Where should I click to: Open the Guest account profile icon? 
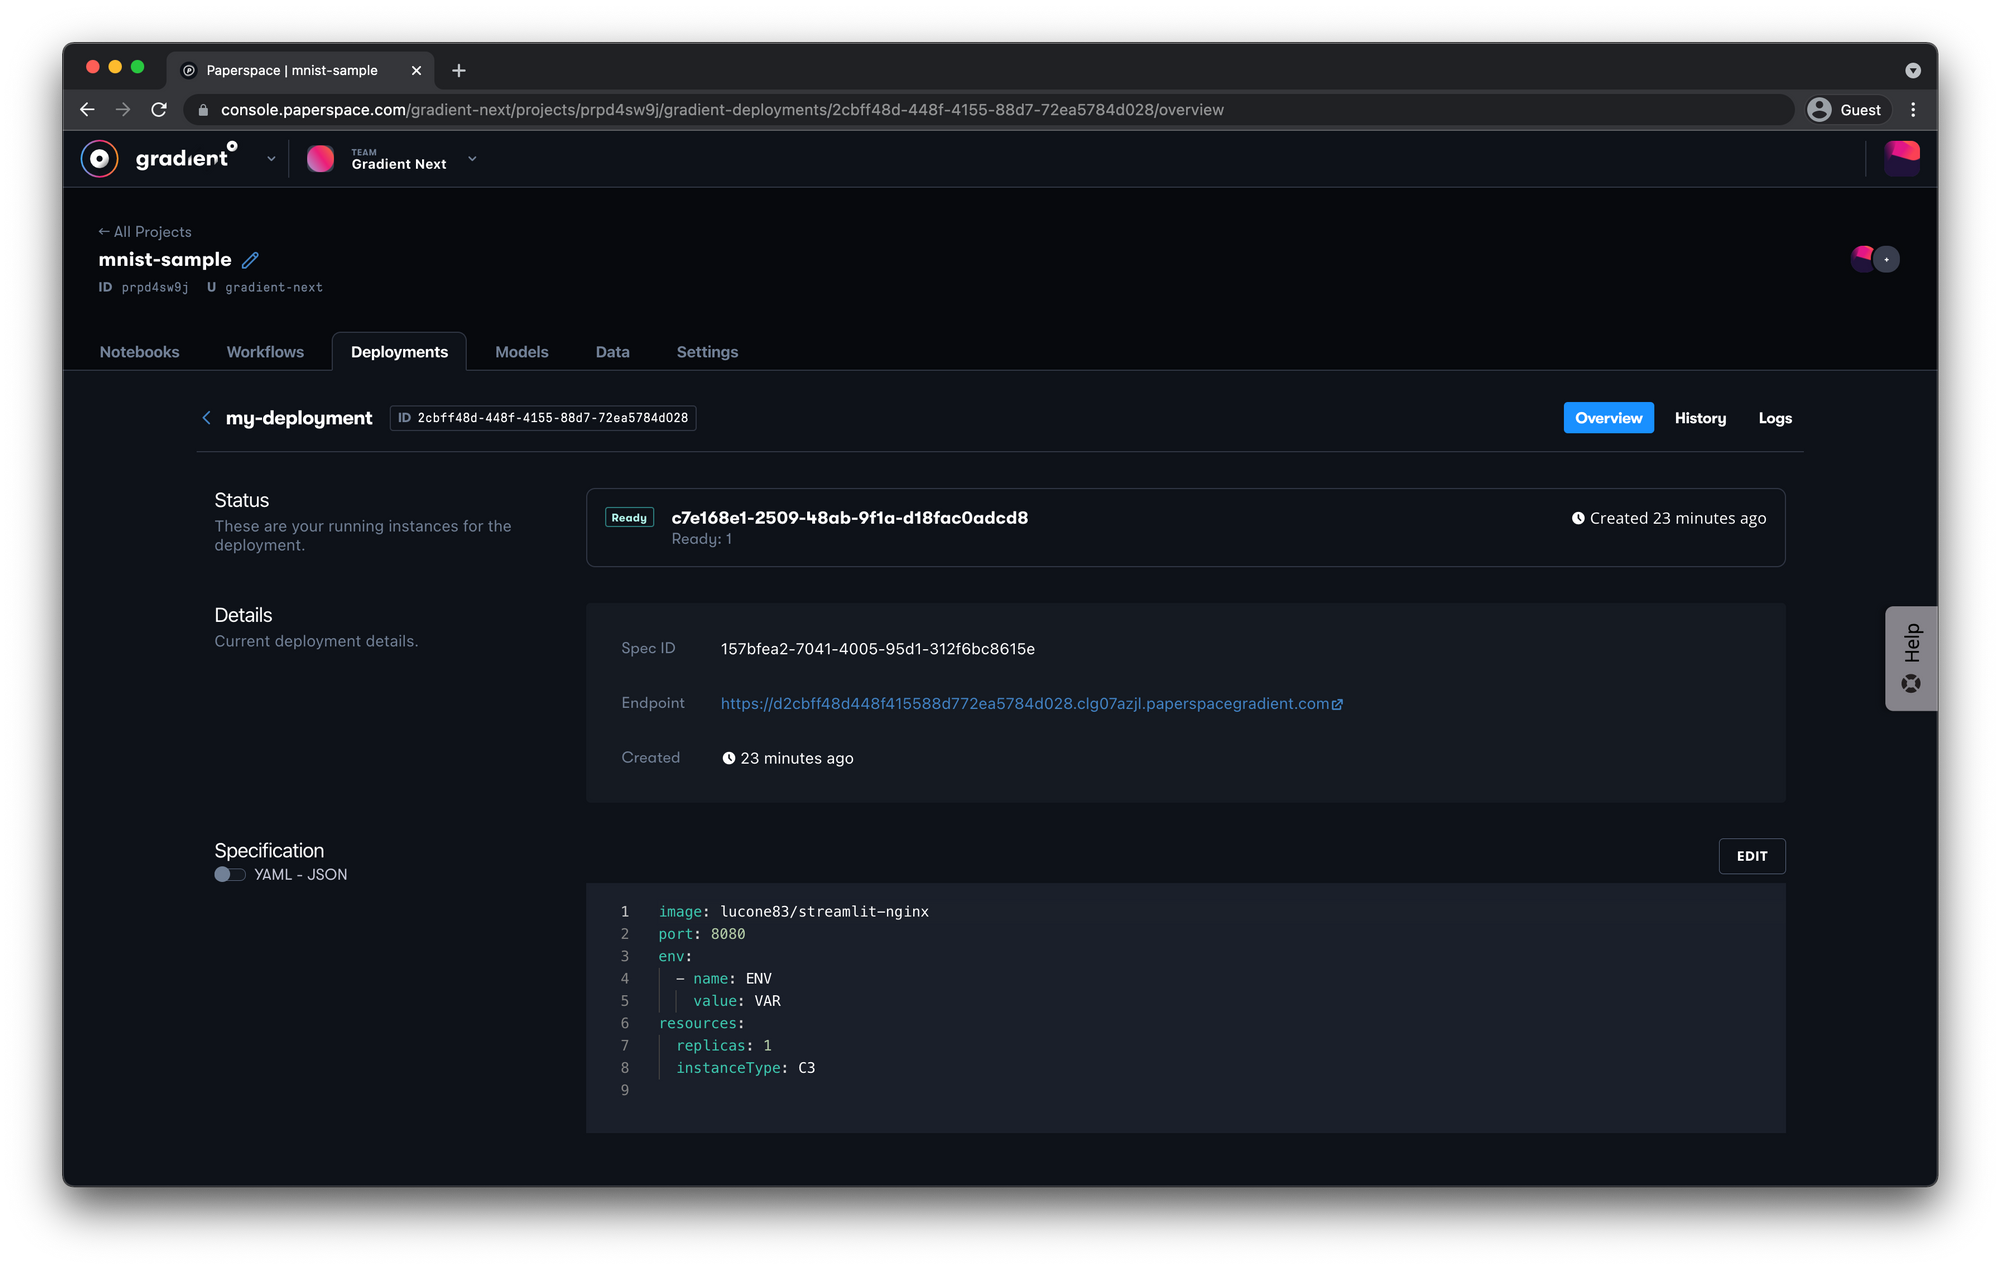[1820, 110]
